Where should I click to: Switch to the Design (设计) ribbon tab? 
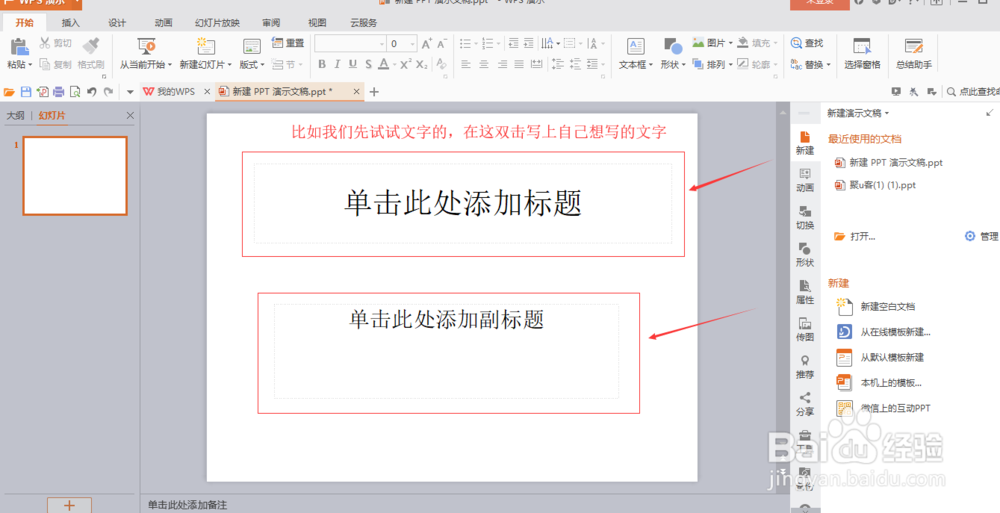[x=117, y=22]
